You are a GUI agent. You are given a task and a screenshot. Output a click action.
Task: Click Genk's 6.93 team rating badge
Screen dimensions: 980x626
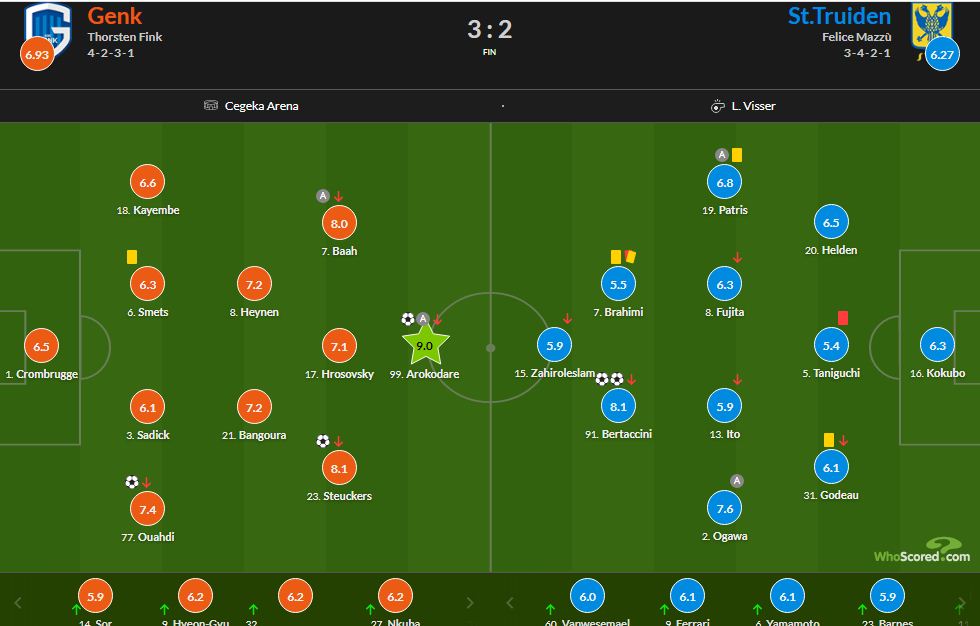(x=37, y=55)
